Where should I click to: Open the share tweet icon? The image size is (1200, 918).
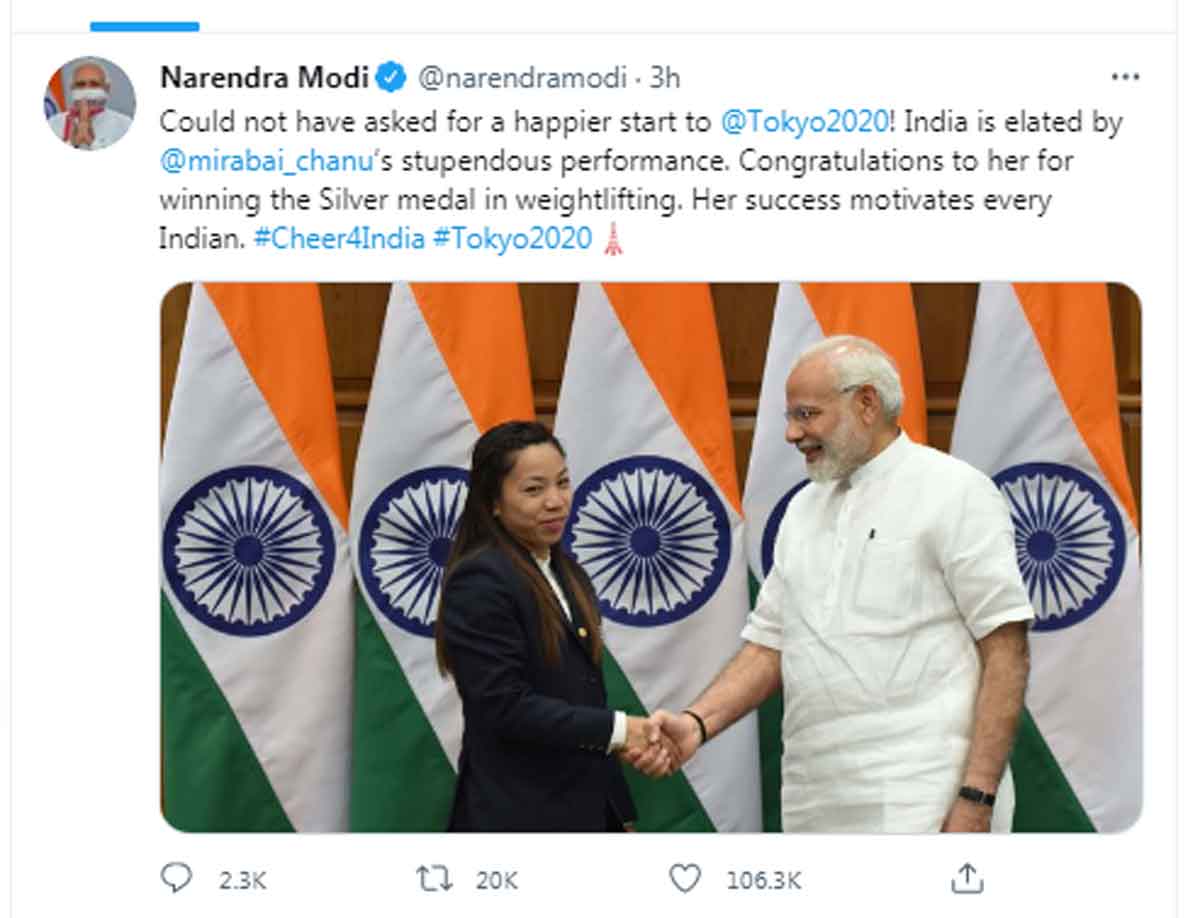[x=966, y=879]
